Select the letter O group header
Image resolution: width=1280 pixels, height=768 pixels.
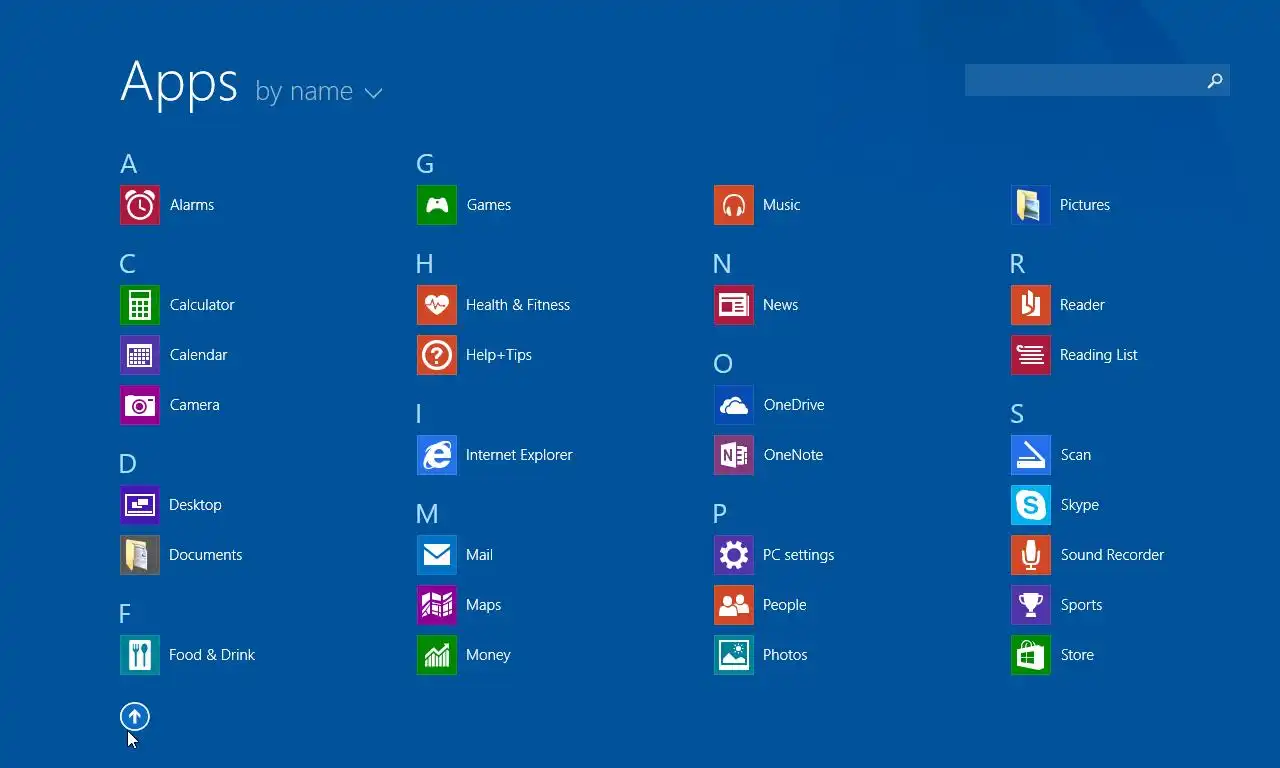[723, 364]
